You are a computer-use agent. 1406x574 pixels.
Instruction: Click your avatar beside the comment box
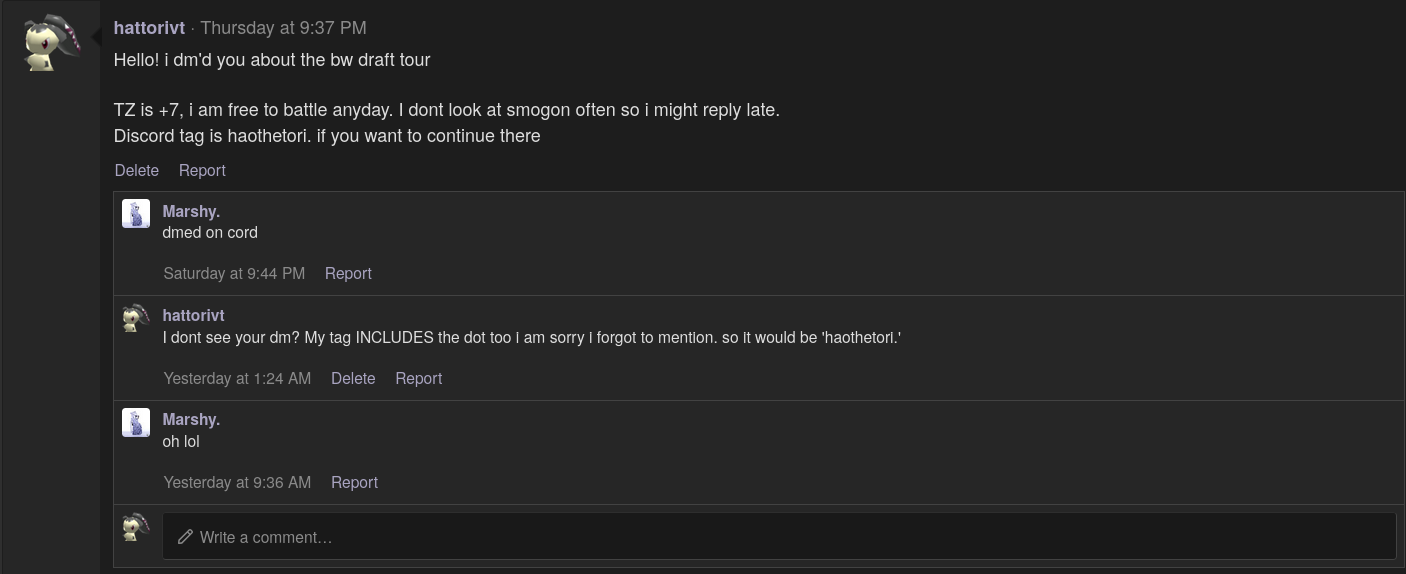(x=136, y=527)
